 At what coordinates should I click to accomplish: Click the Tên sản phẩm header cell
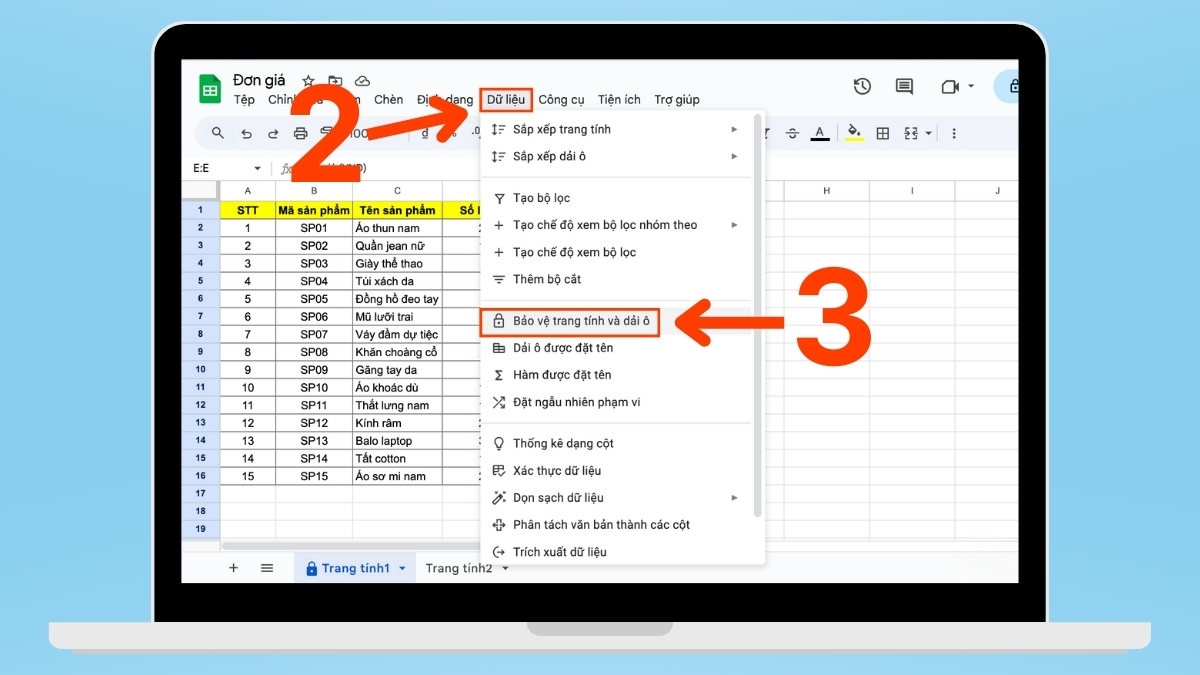coord(397,210)
